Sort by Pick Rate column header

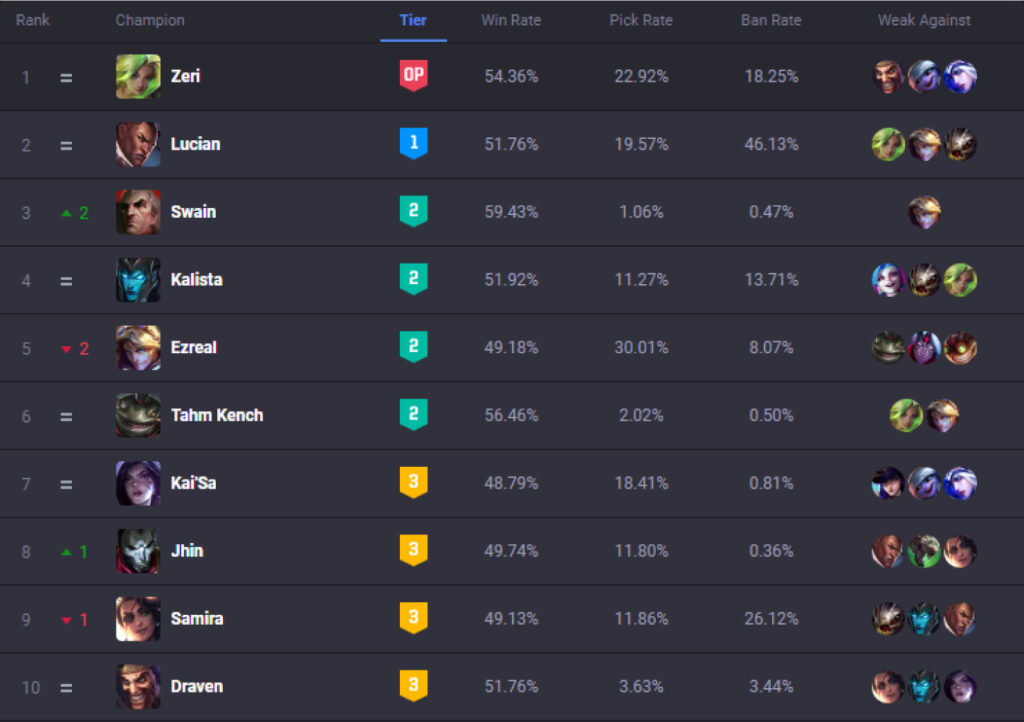pyautogui.click(x=641, y=20)
